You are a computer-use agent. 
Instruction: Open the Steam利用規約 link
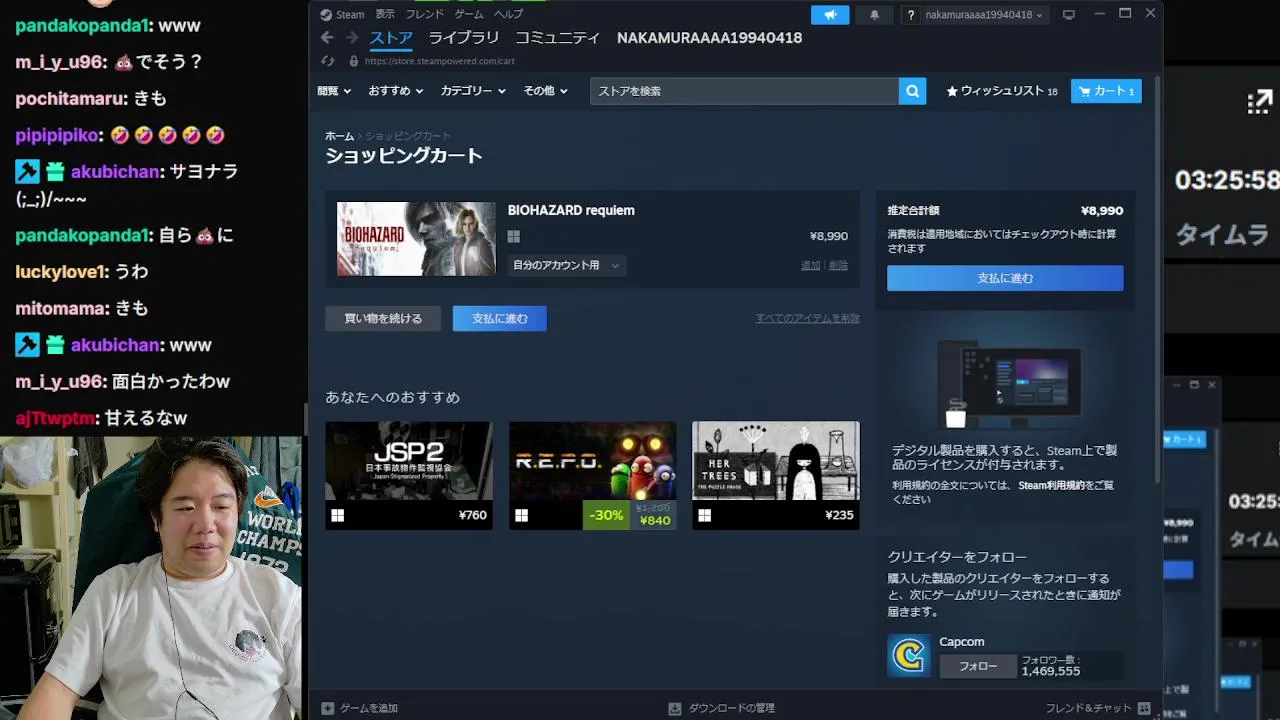coord(1051,485)
